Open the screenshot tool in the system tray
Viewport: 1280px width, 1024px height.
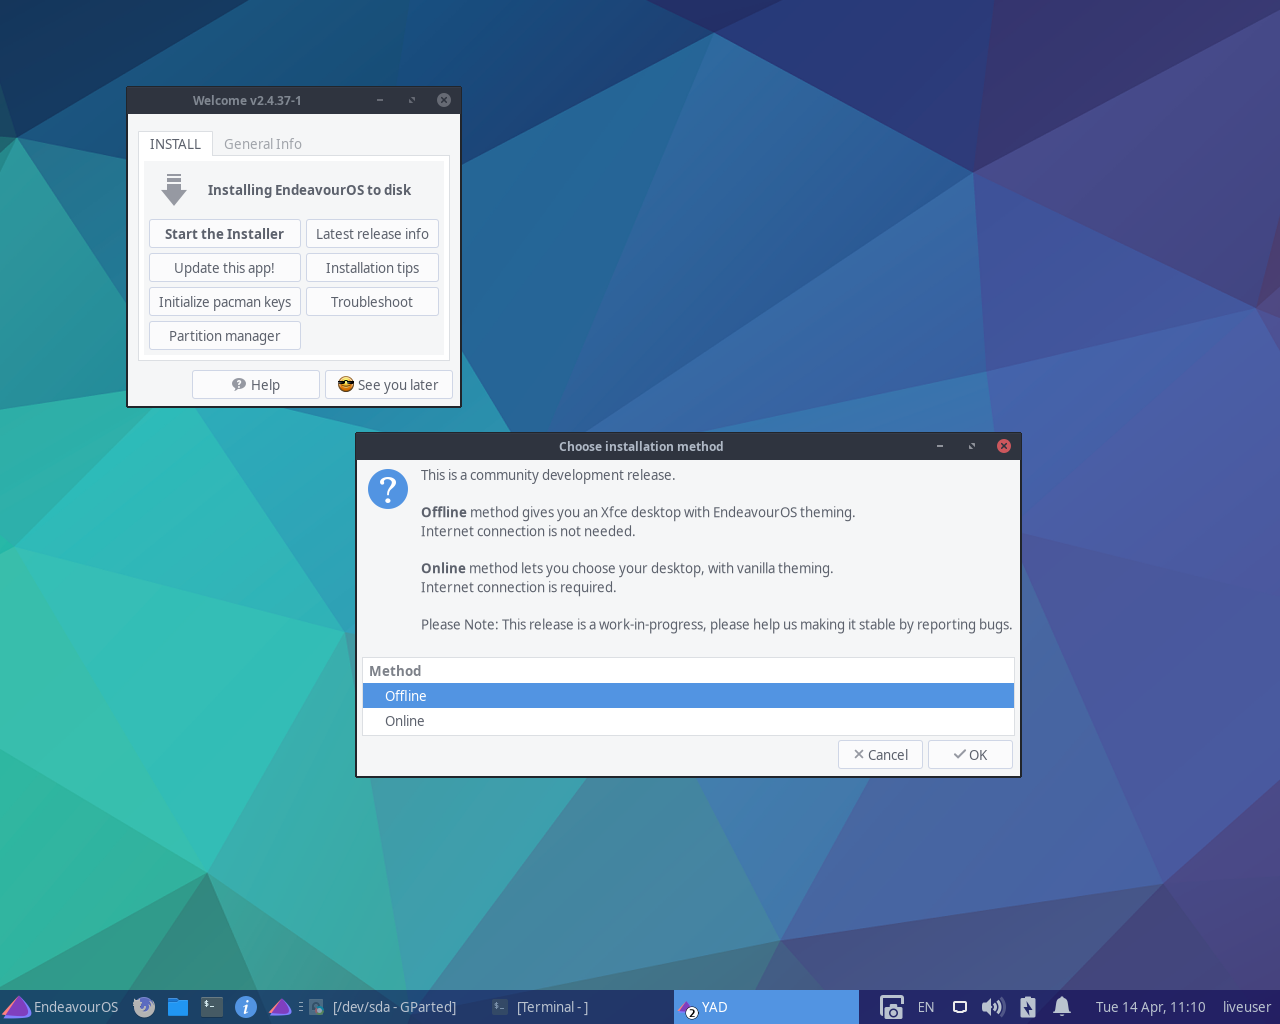[x=892, y=1007]
